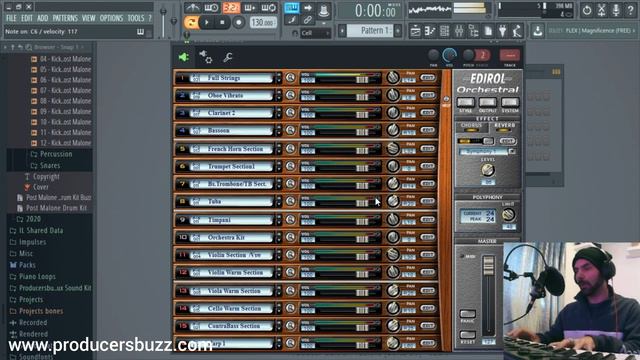Open the VIEW menu
The width and height of the screenshot is (640, 360).
pos(88,18)
